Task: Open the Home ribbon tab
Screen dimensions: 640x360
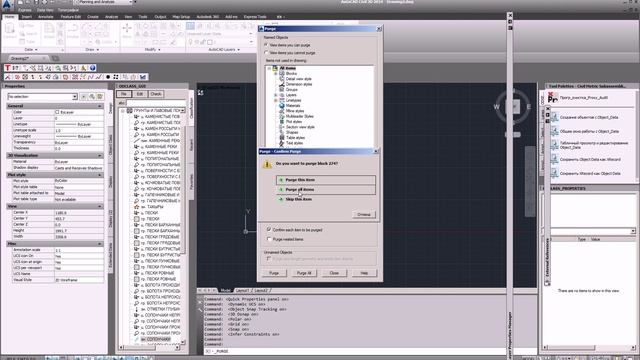Action: click(x=9, y=17)
